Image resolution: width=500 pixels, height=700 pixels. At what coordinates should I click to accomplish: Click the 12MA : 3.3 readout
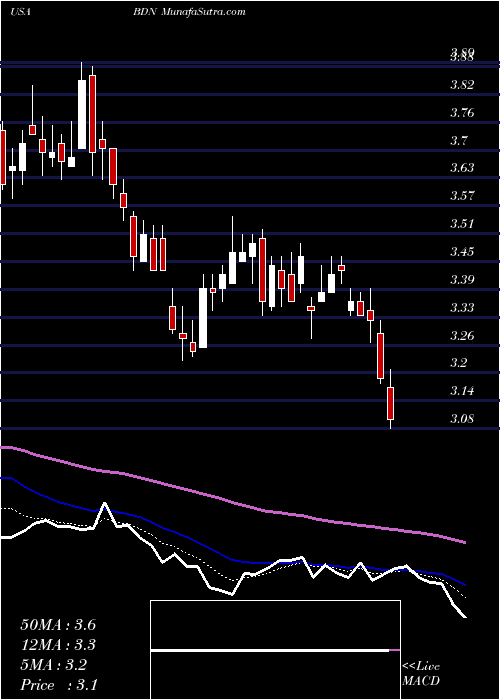[x=58, y=645]
